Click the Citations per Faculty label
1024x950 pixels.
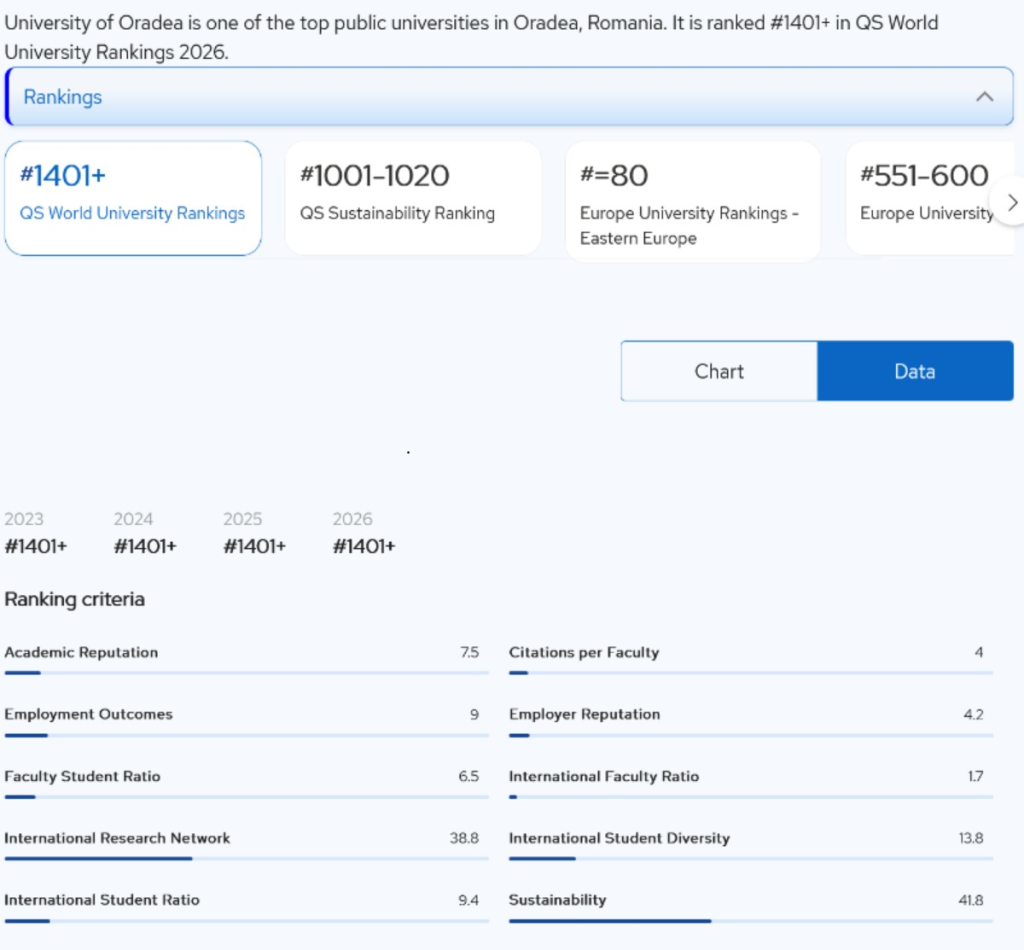coord(584,652)
